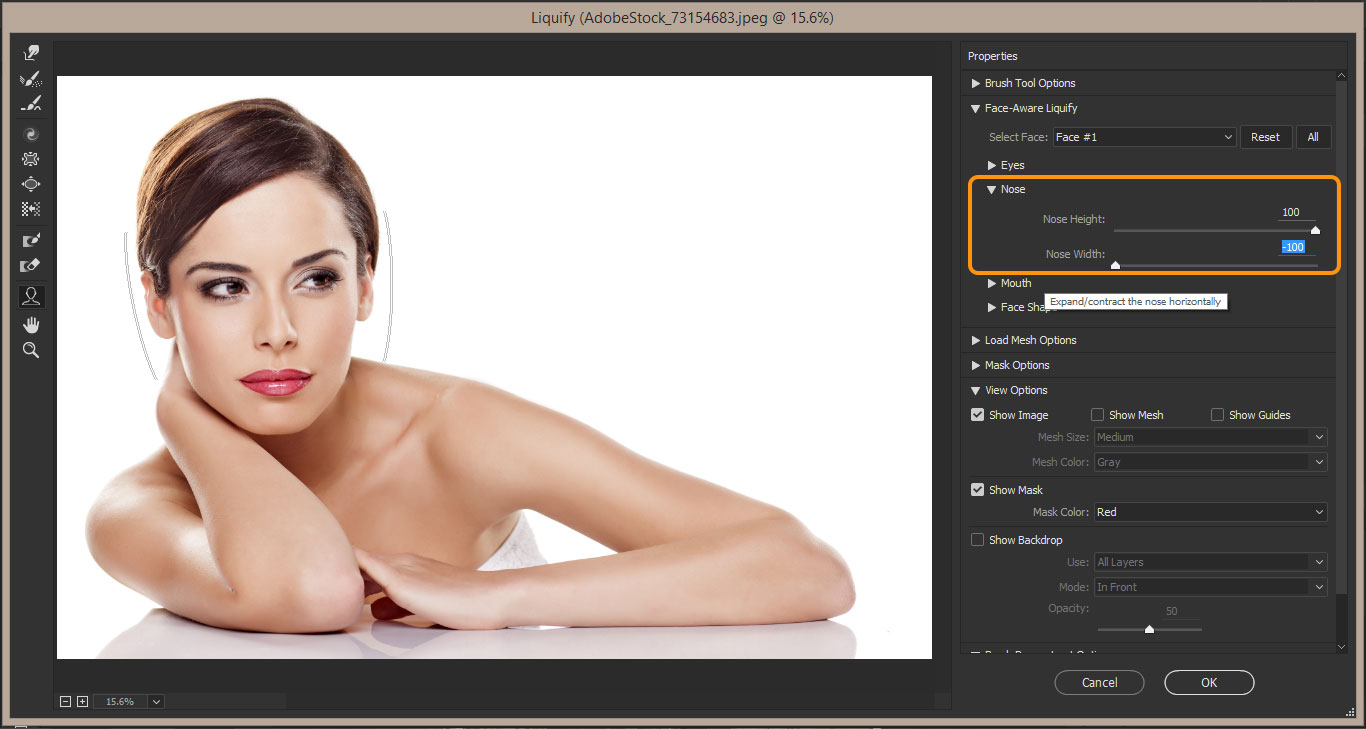
Task: Click the backdrop Opacity slider handle
Action: [1149, 629]
